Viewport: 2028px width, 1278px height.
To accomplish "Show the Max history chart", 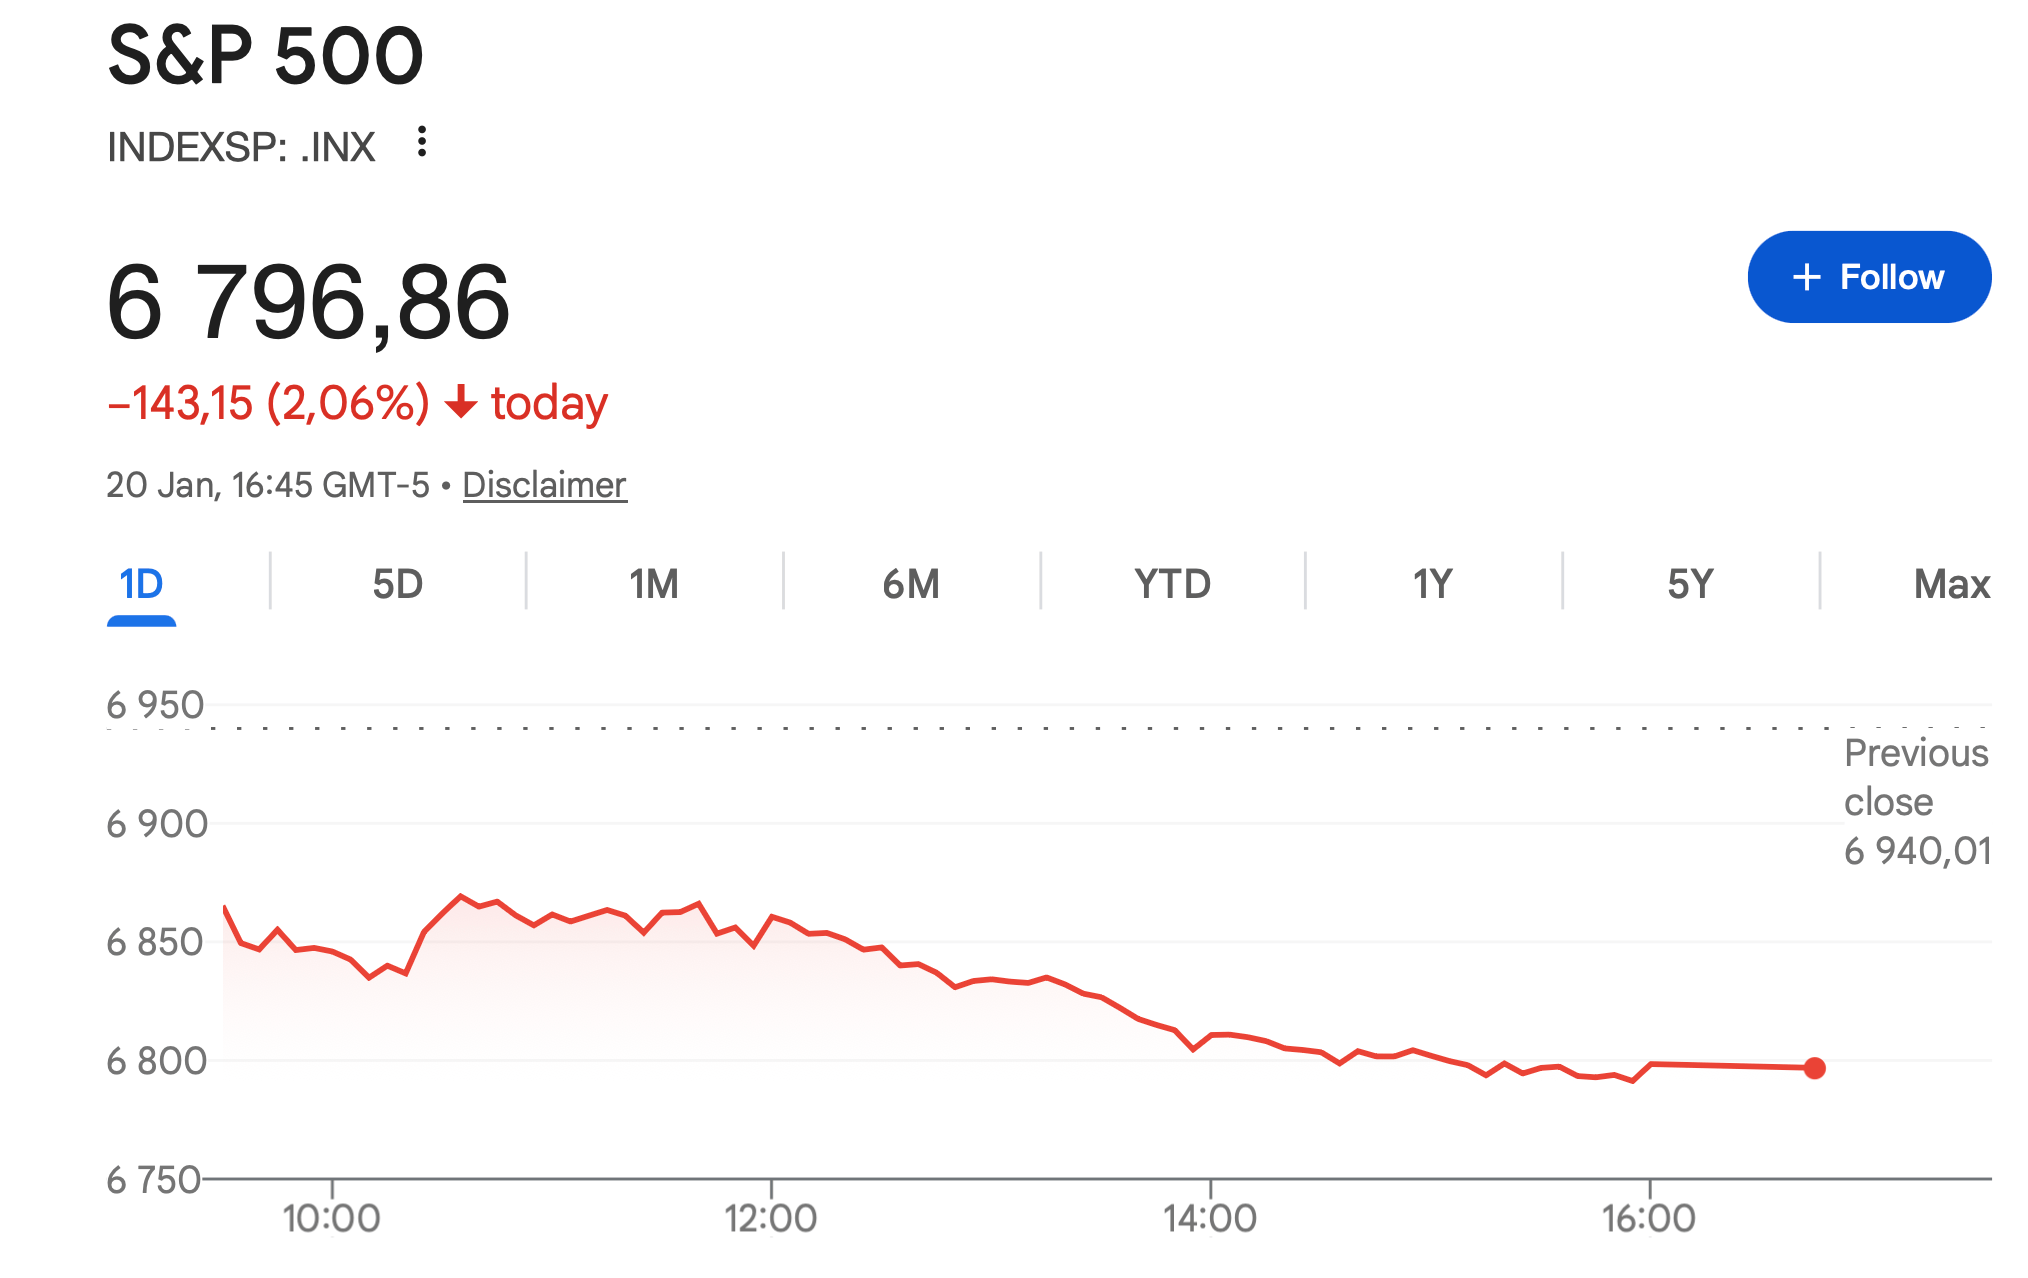I will pos(1948,583).
